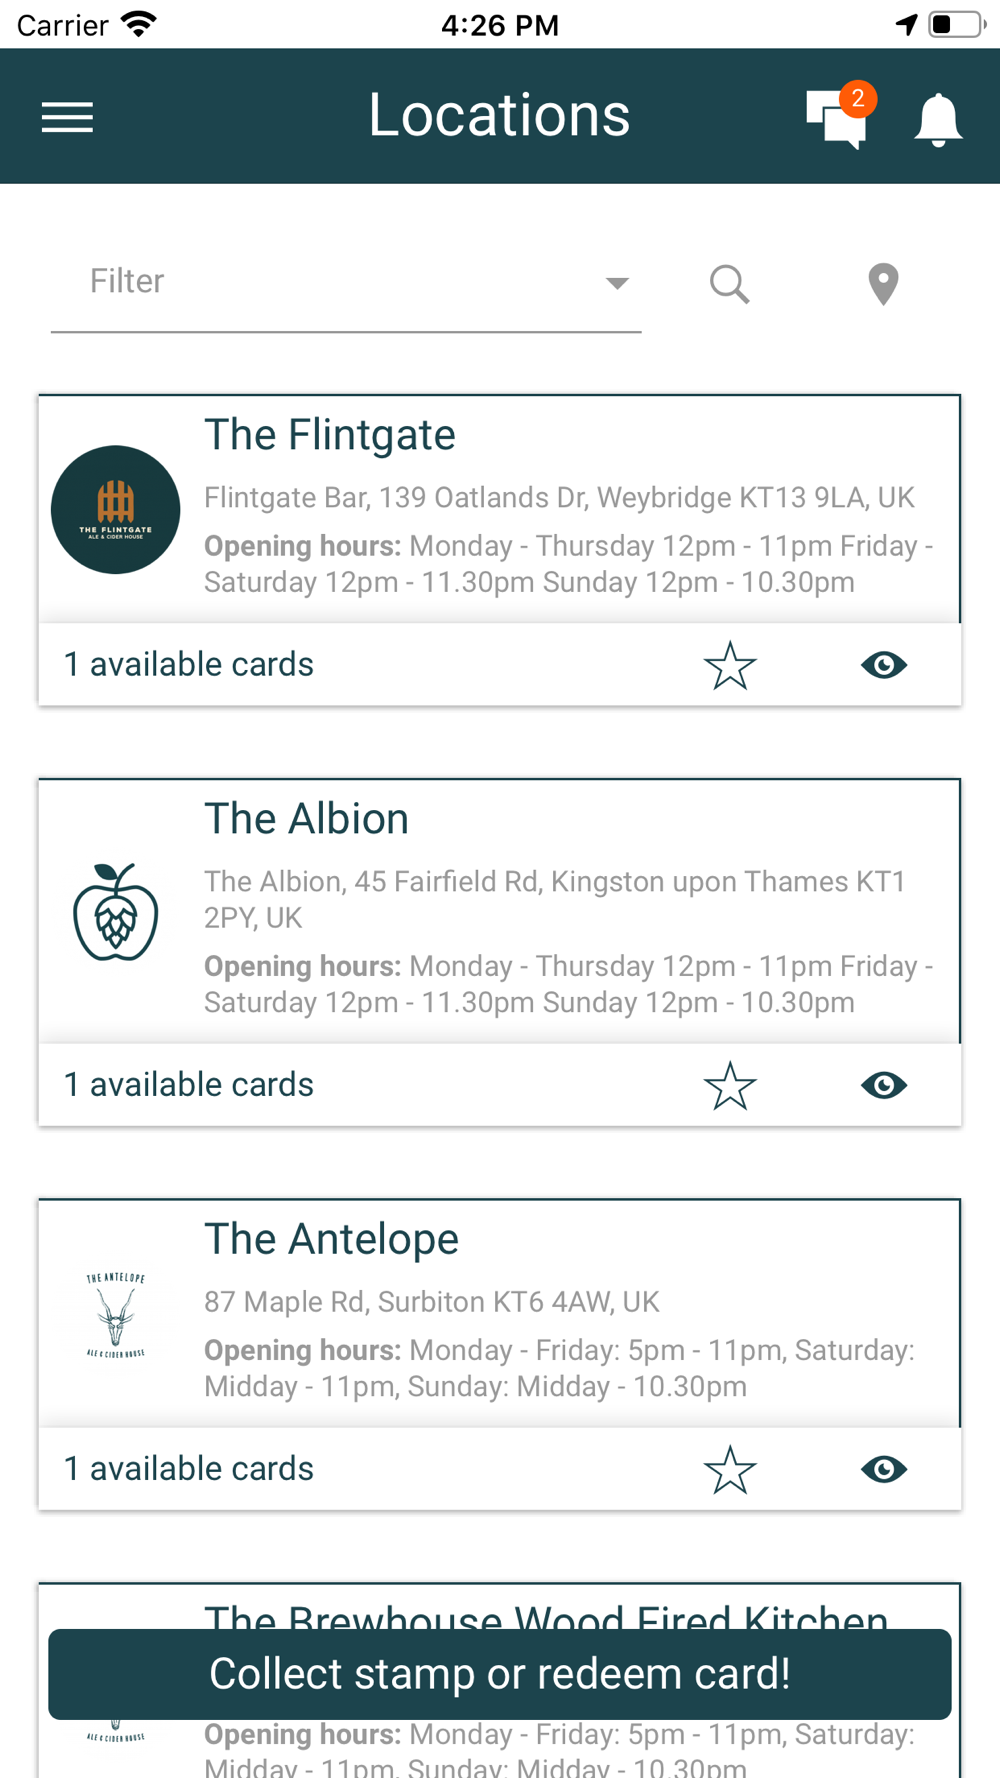Tap The Antelope logo
The image size is (1000, 1778).
[116, 1315]
